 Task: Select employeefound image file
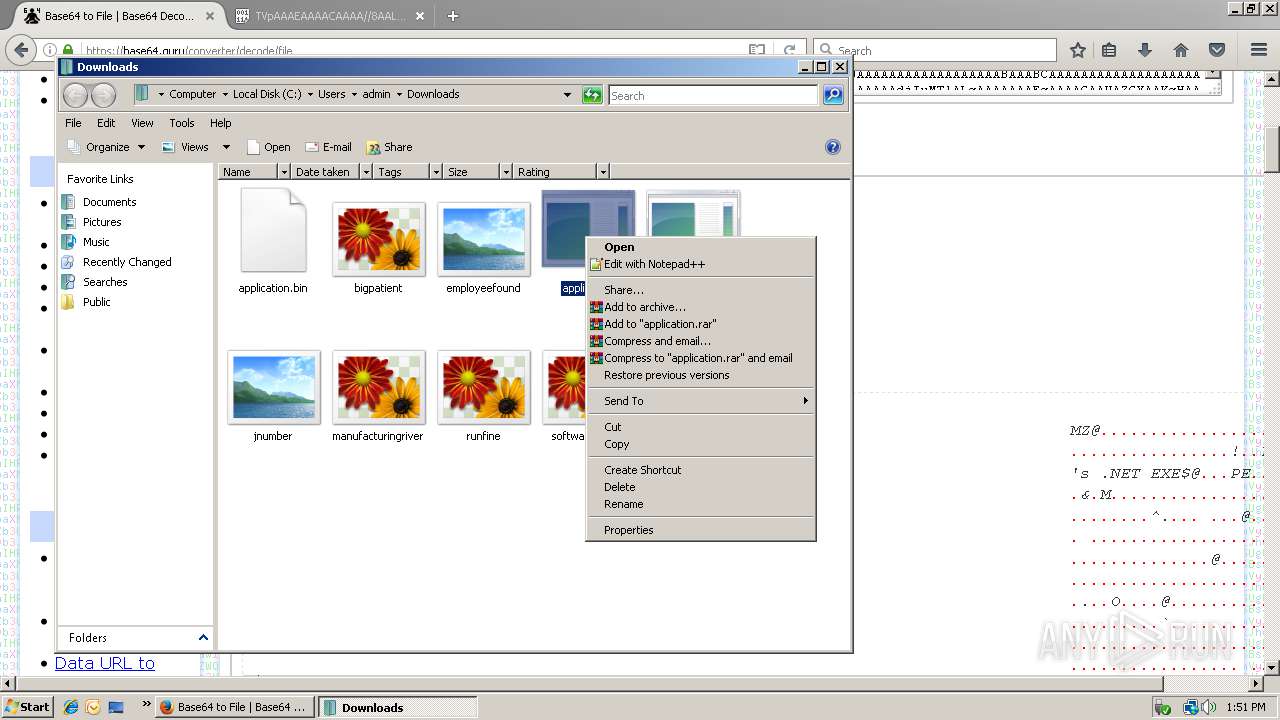[x=483, y=239]
